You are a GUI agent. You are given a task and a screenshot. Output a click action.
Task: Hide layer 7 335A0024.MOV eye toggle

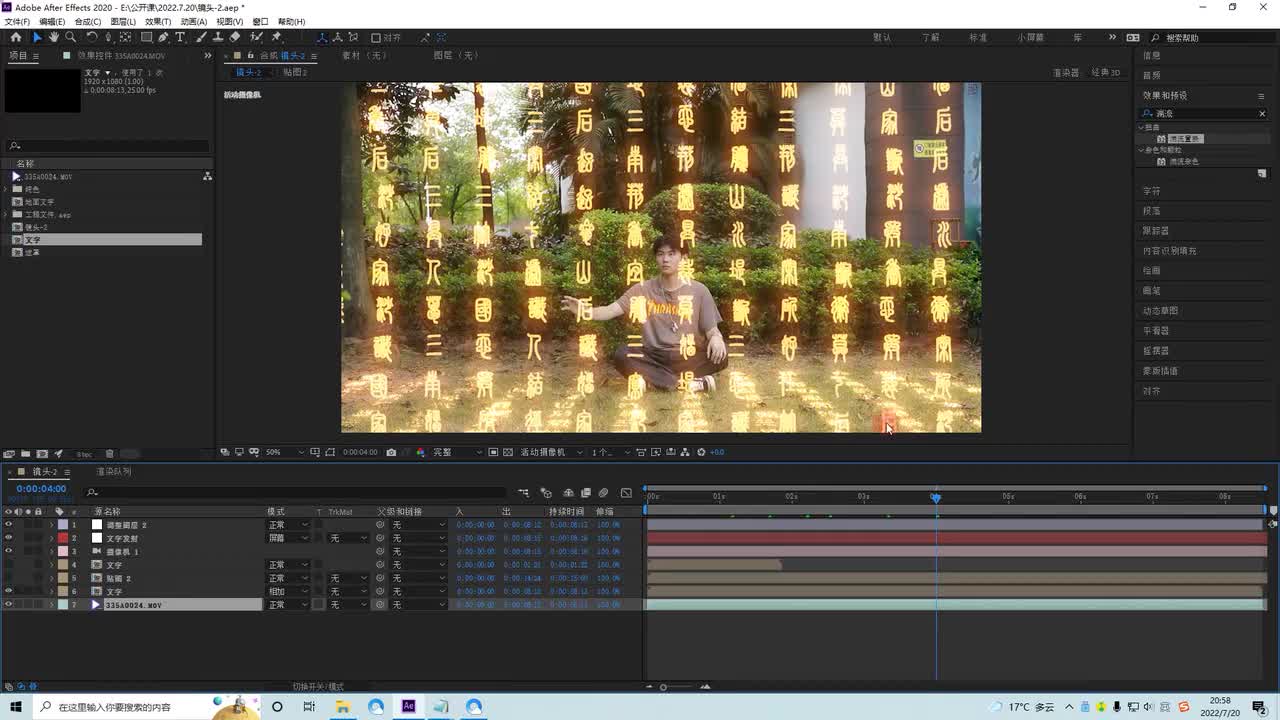click(x=8, y=605)
